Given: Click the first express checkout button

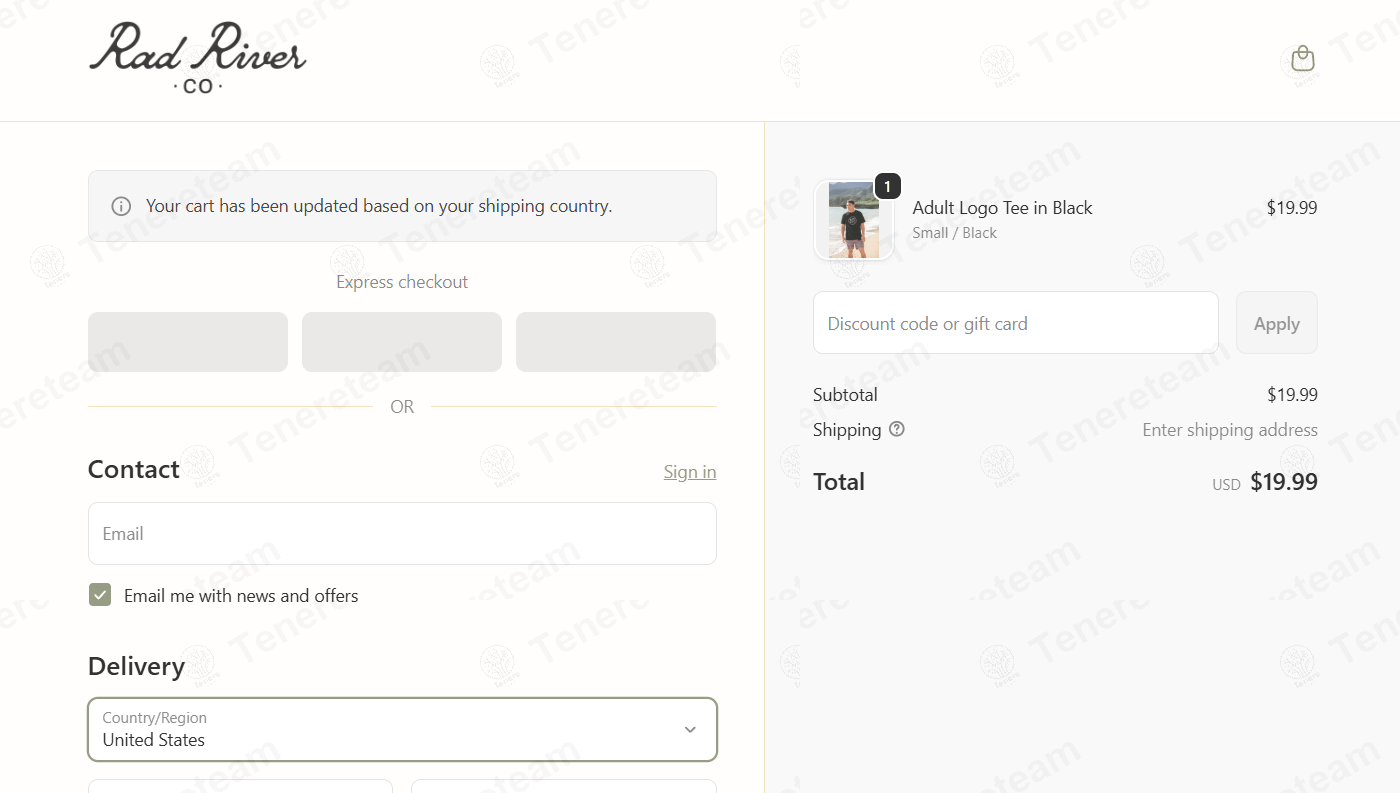Looking at the screenshot, I should click(x=188, y=342).
